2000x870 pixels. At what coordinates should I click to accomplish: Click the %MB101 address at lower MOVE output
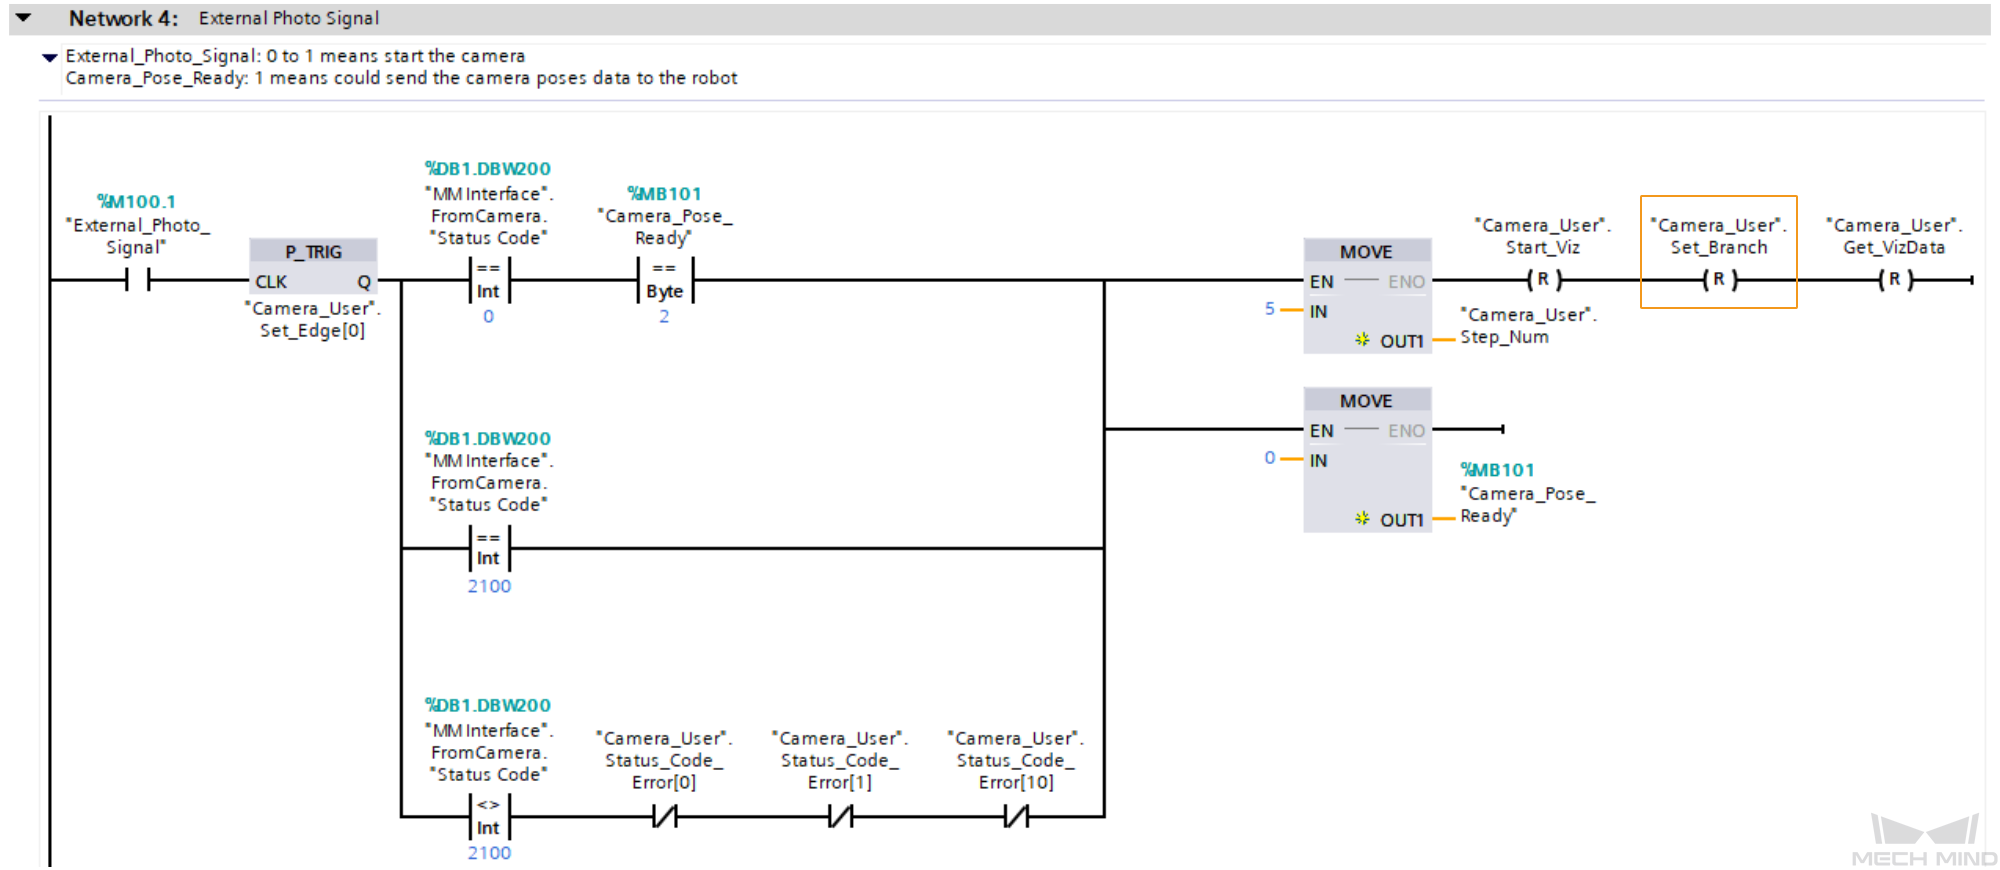coord(1498,470)
